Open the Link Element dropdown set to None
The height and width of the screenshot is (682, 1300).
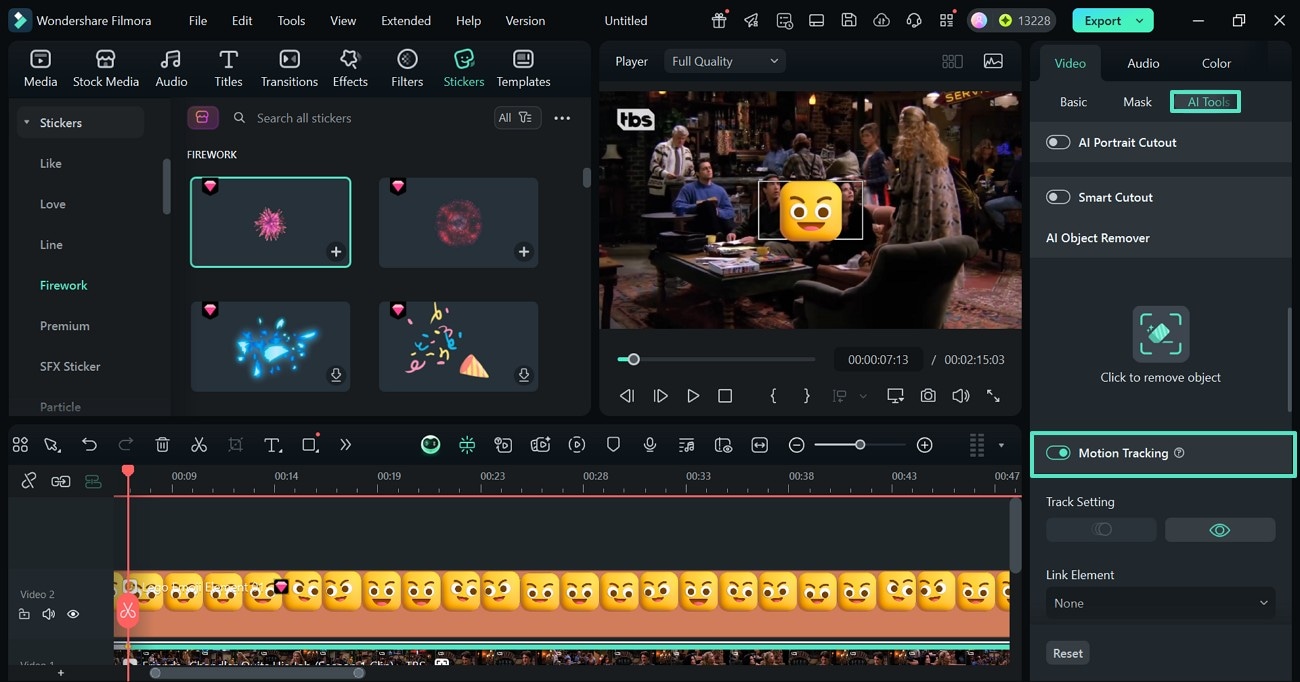click(x=1159, y=603)
